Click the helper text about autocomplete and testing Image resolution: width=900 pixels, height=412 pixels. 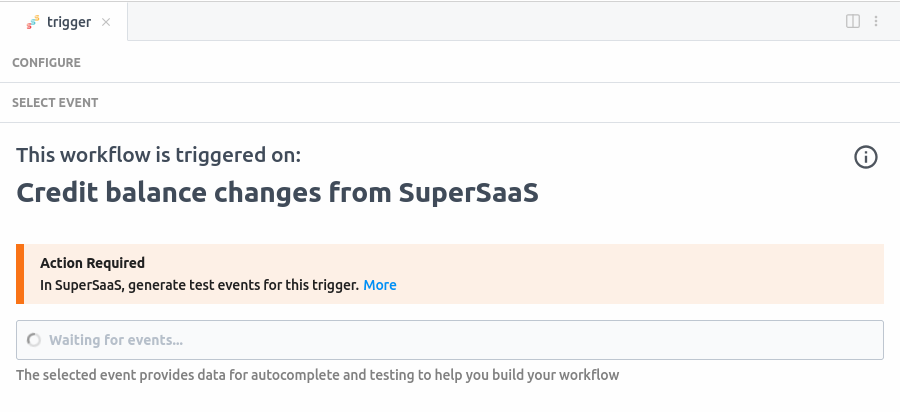317,375
